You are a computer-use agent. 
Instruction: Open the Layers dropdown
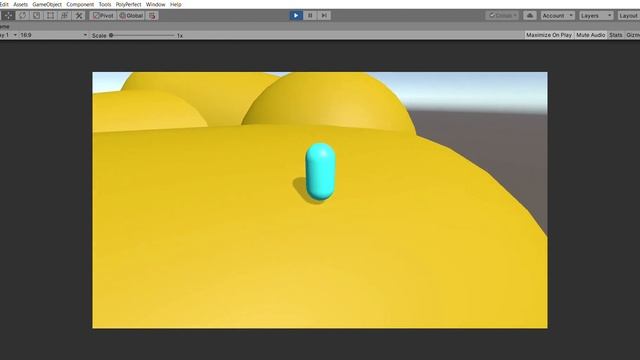(596, 16)
